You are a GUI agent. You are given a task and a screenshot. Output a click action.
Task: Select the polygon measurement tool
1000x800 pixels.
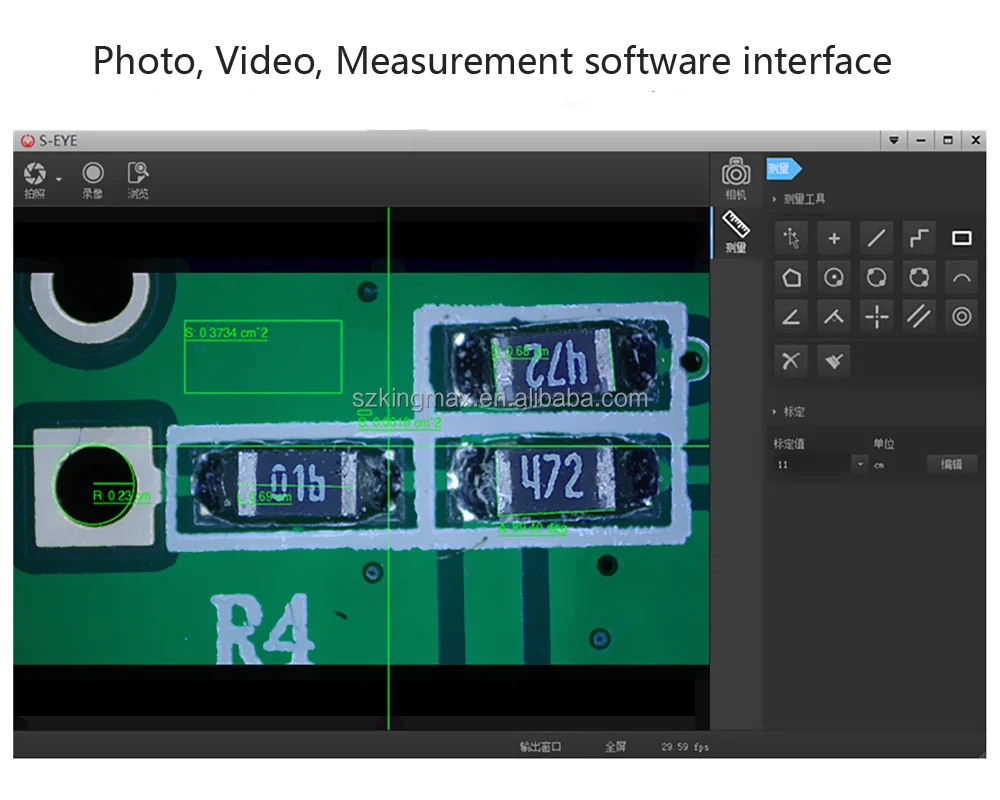pos(791,277)
